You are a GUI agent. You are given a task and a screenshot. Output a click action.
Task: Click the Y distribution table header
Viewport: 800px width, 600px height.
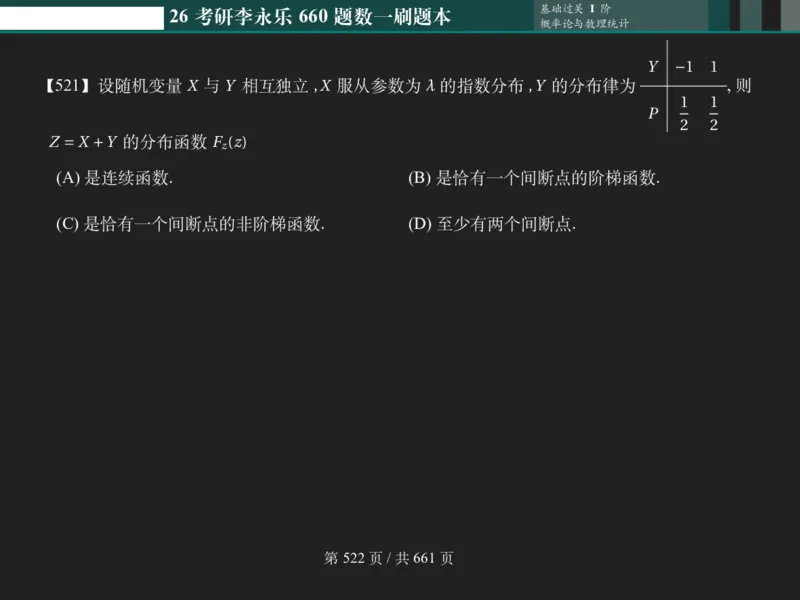point(655,67)
